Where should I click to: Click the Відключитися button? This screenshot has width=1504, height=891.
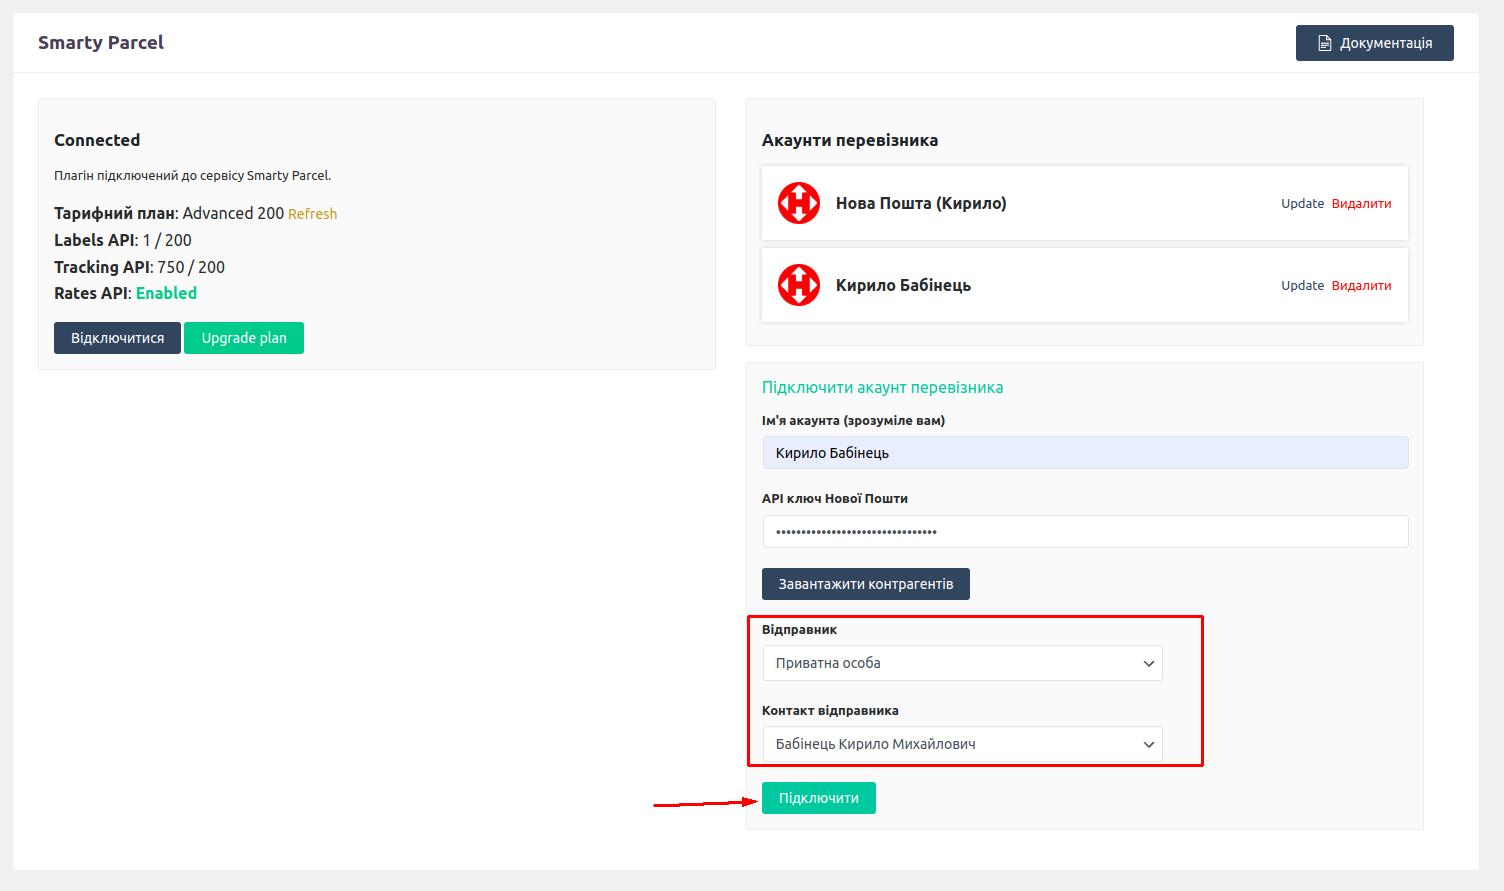click(x=117, y=338)
